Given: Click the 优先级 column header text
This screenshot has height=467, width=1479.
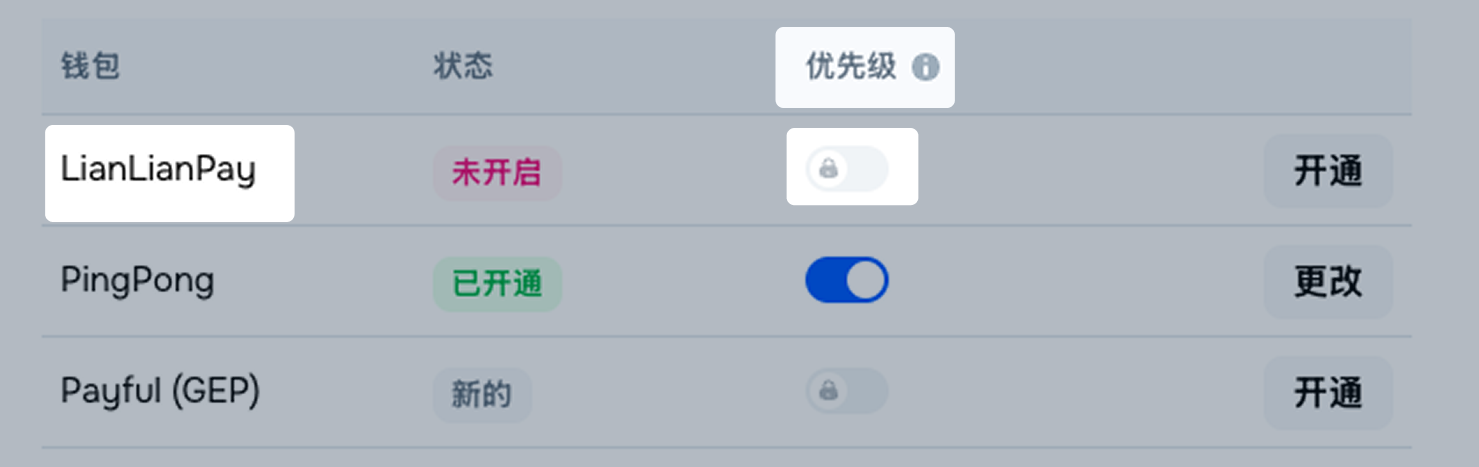Looking at the screenshot, I should (850, 67).
